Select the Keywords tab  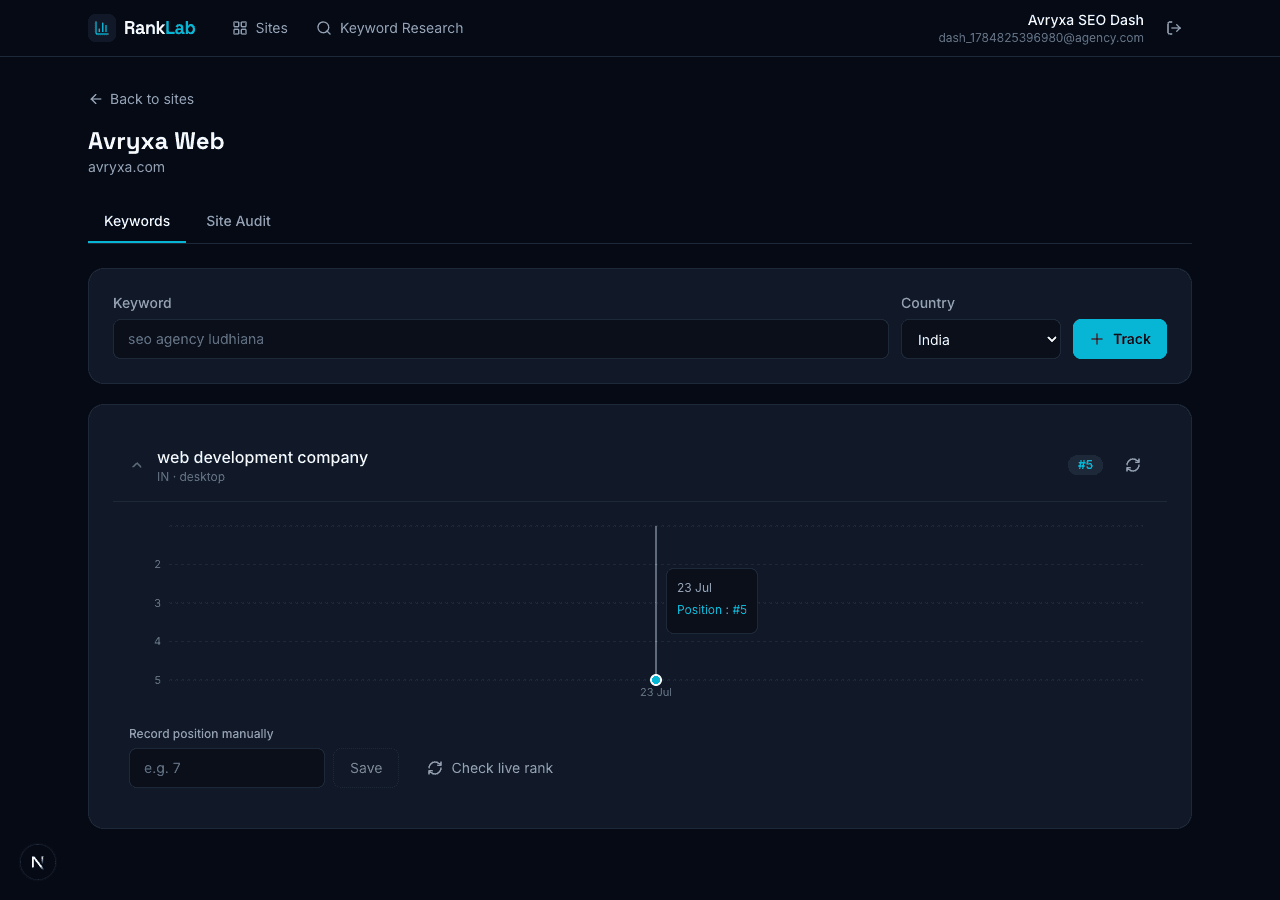tap(137, 221)
